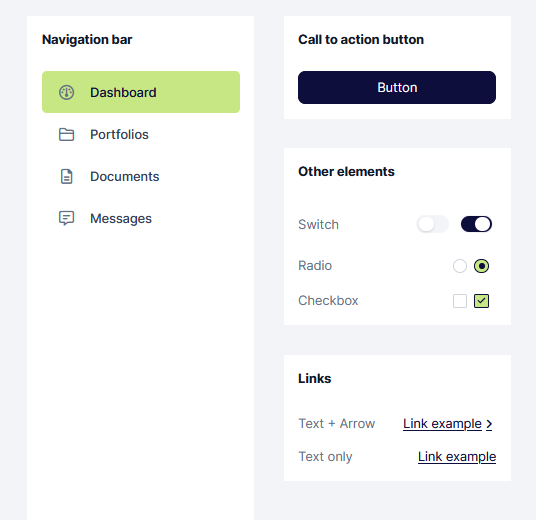Viewport: 536px width, 520px height.
Task: Open the Dashboard navigation item
Action: 141,92
